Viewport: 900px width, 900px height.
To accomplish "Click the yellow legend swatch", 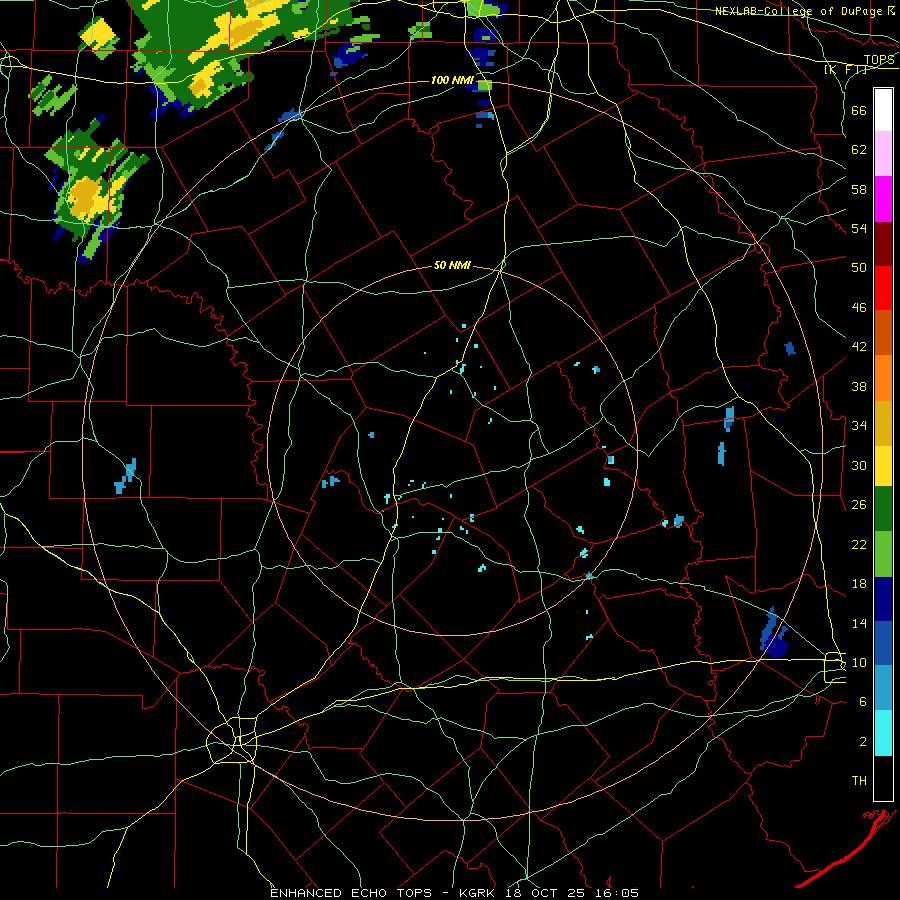I will click(x=883, y=466).
